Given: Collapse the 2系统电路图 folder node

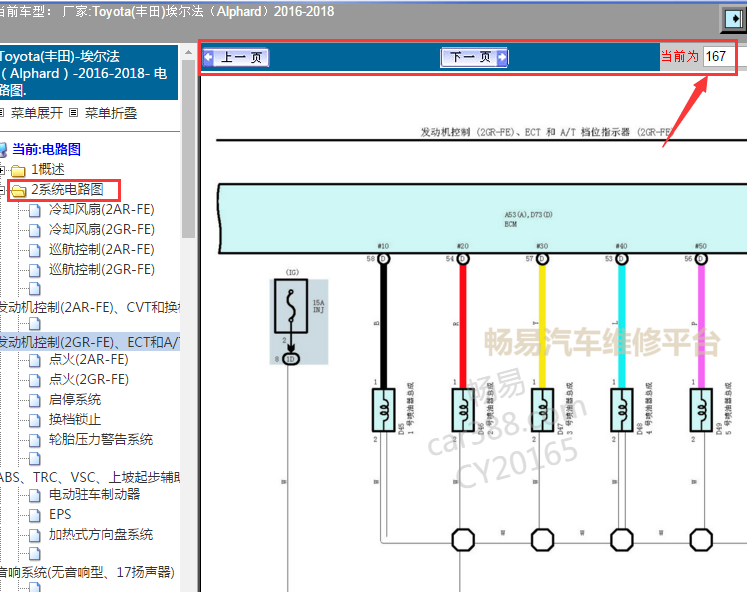Looking at the screenshot, I should 2,190.
